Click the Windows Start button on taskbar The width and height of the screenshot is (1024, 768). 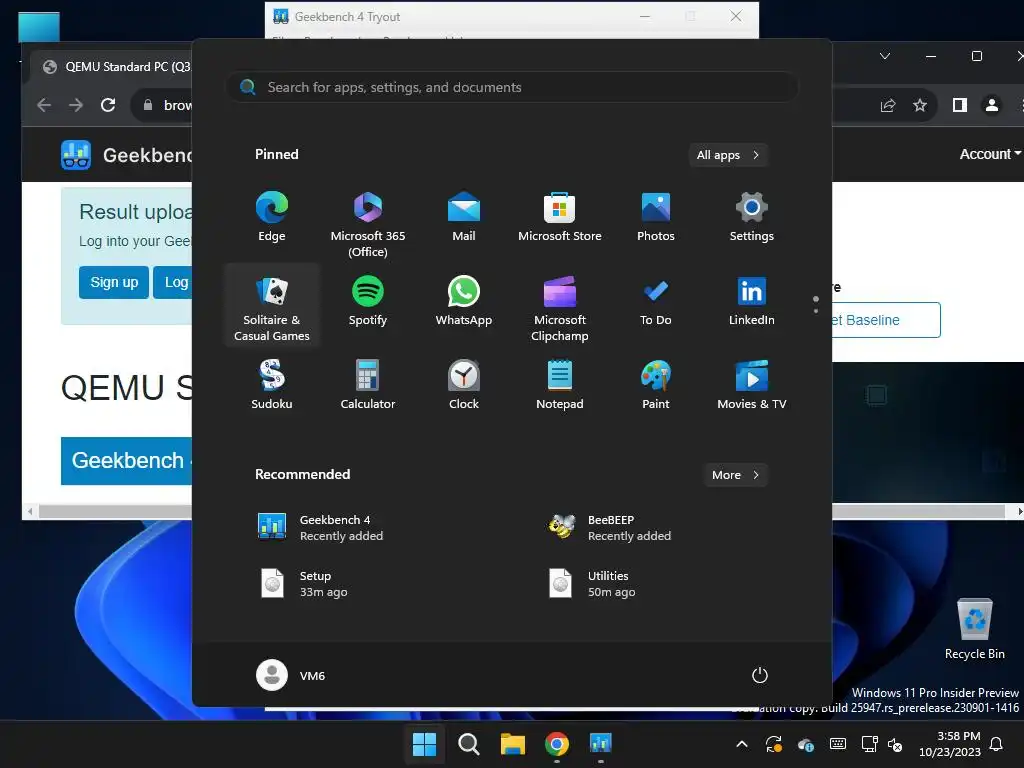[x=424, y=743]
